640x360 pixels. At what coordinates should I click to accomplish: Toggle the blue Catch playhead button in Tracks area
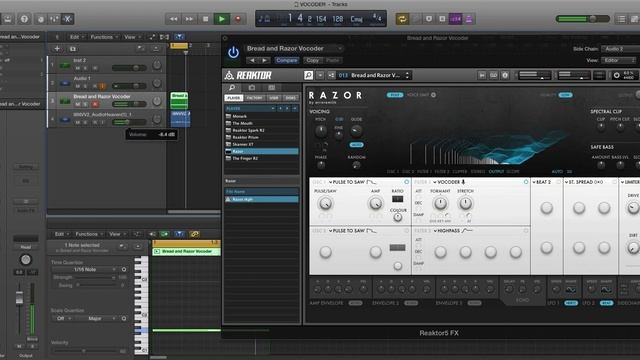click(179, 37)
